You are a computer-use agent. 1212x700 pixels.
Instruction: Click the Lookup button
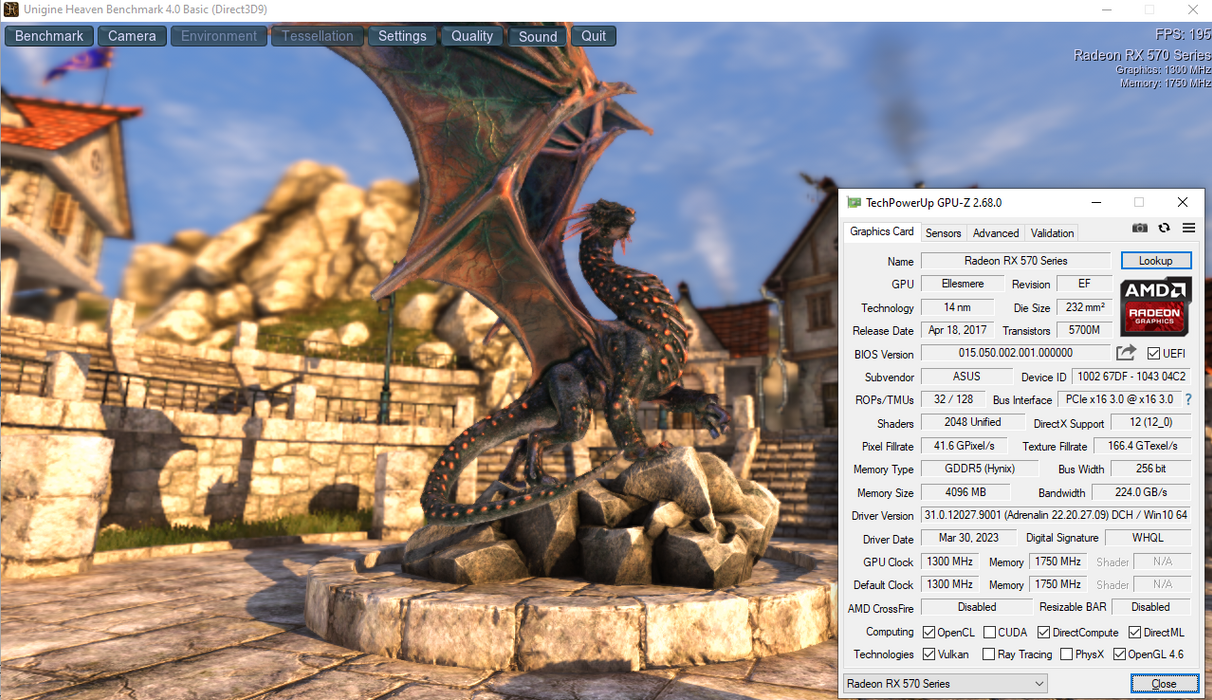(x=1155, y=261)
